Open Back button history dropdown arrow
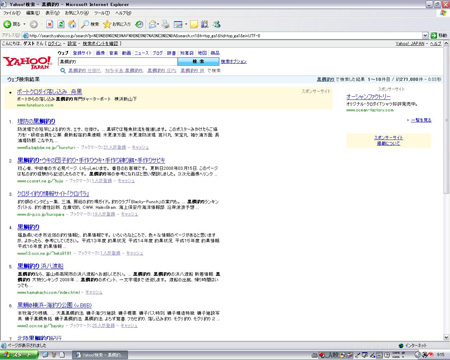Image resolution: width=450 pixels, height=360 pixels. tap(24, 24)
